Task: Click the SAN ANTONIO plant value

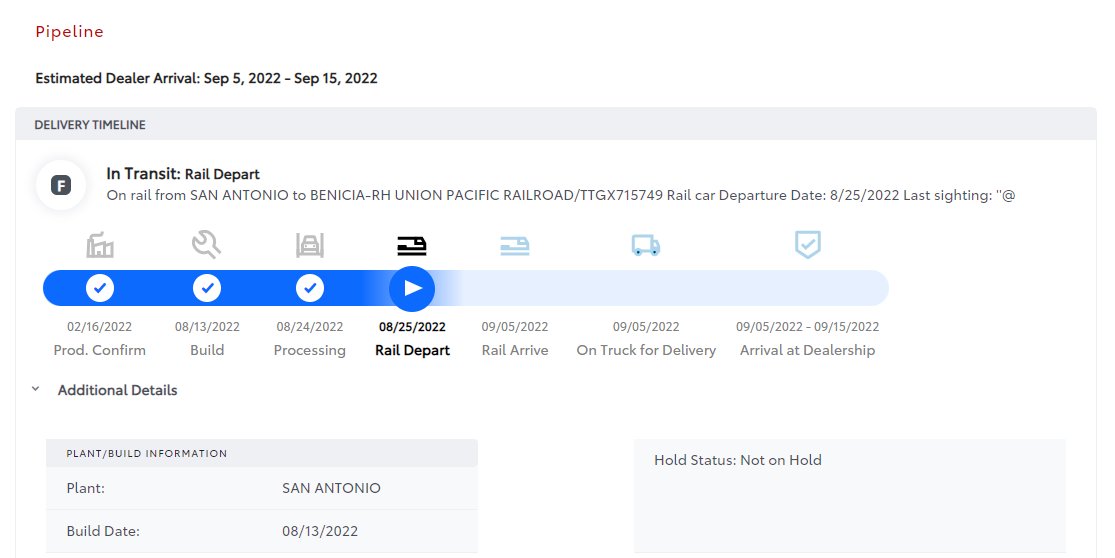Action: (x=331, y=488)
